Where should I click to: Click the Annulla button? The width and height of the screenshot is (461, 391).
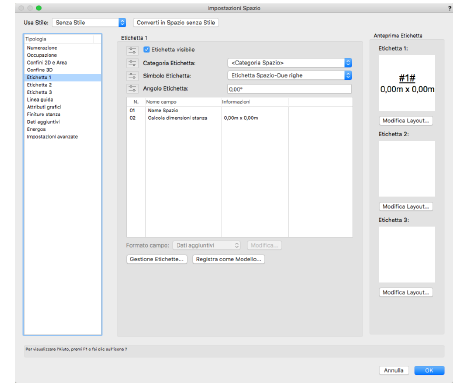tap(394, 370)
